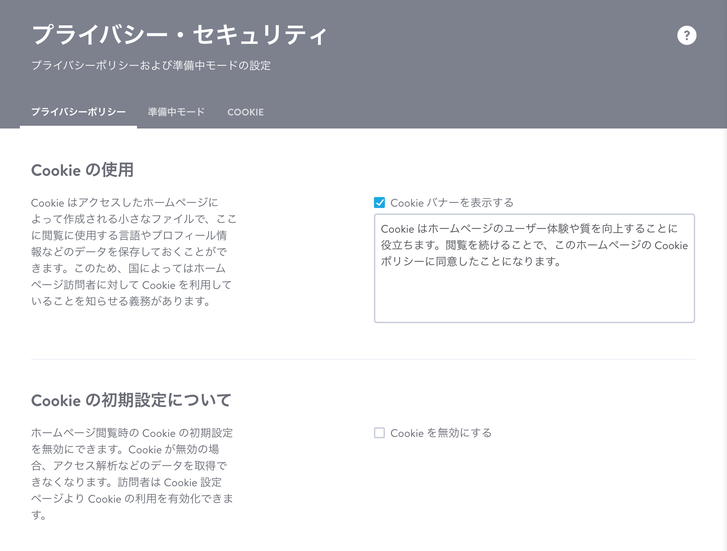Open the 準備中モード tab
This screenshot has width=727, height=551.
tap(176, 112)
